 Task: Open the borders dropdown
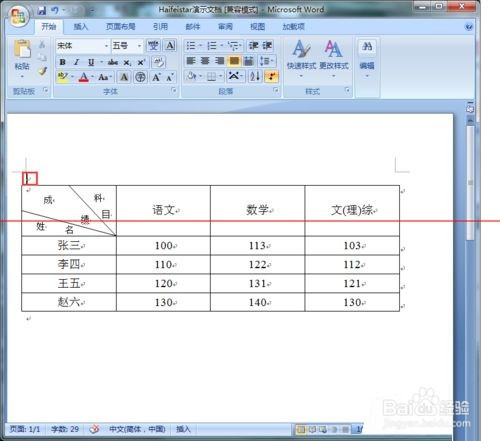pyautogui.click(x=221, y=76)
